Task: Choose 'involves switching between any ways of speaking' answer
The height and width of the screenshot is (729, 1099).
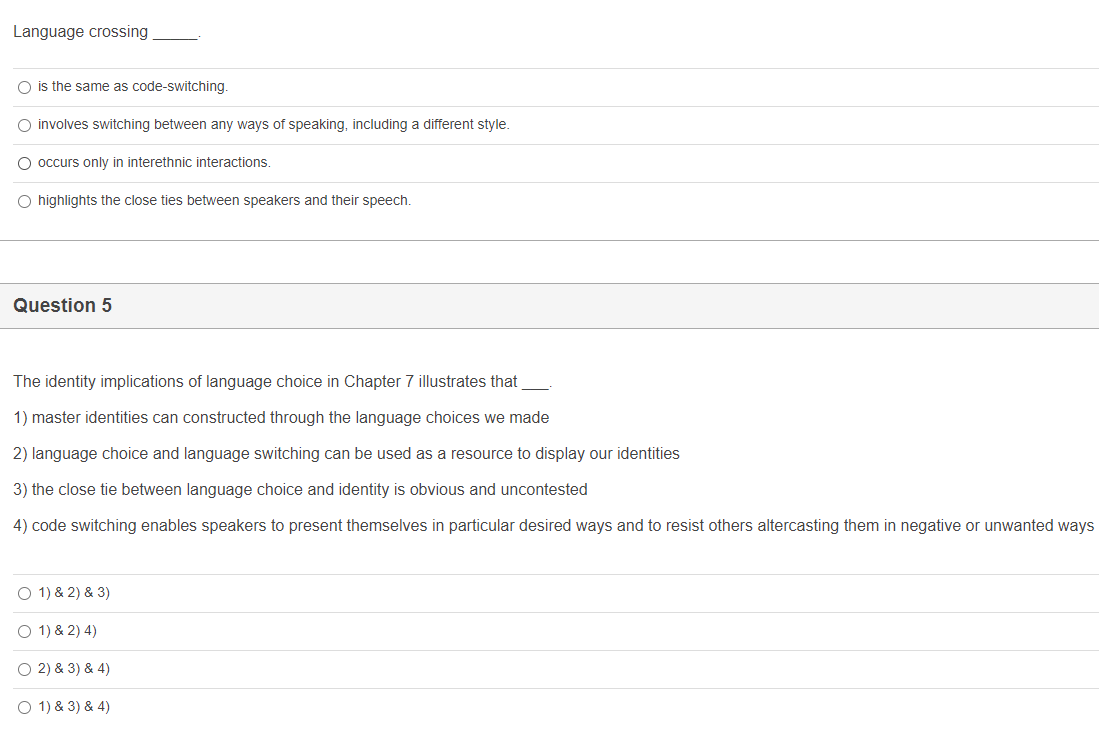Action: [24, 124]
